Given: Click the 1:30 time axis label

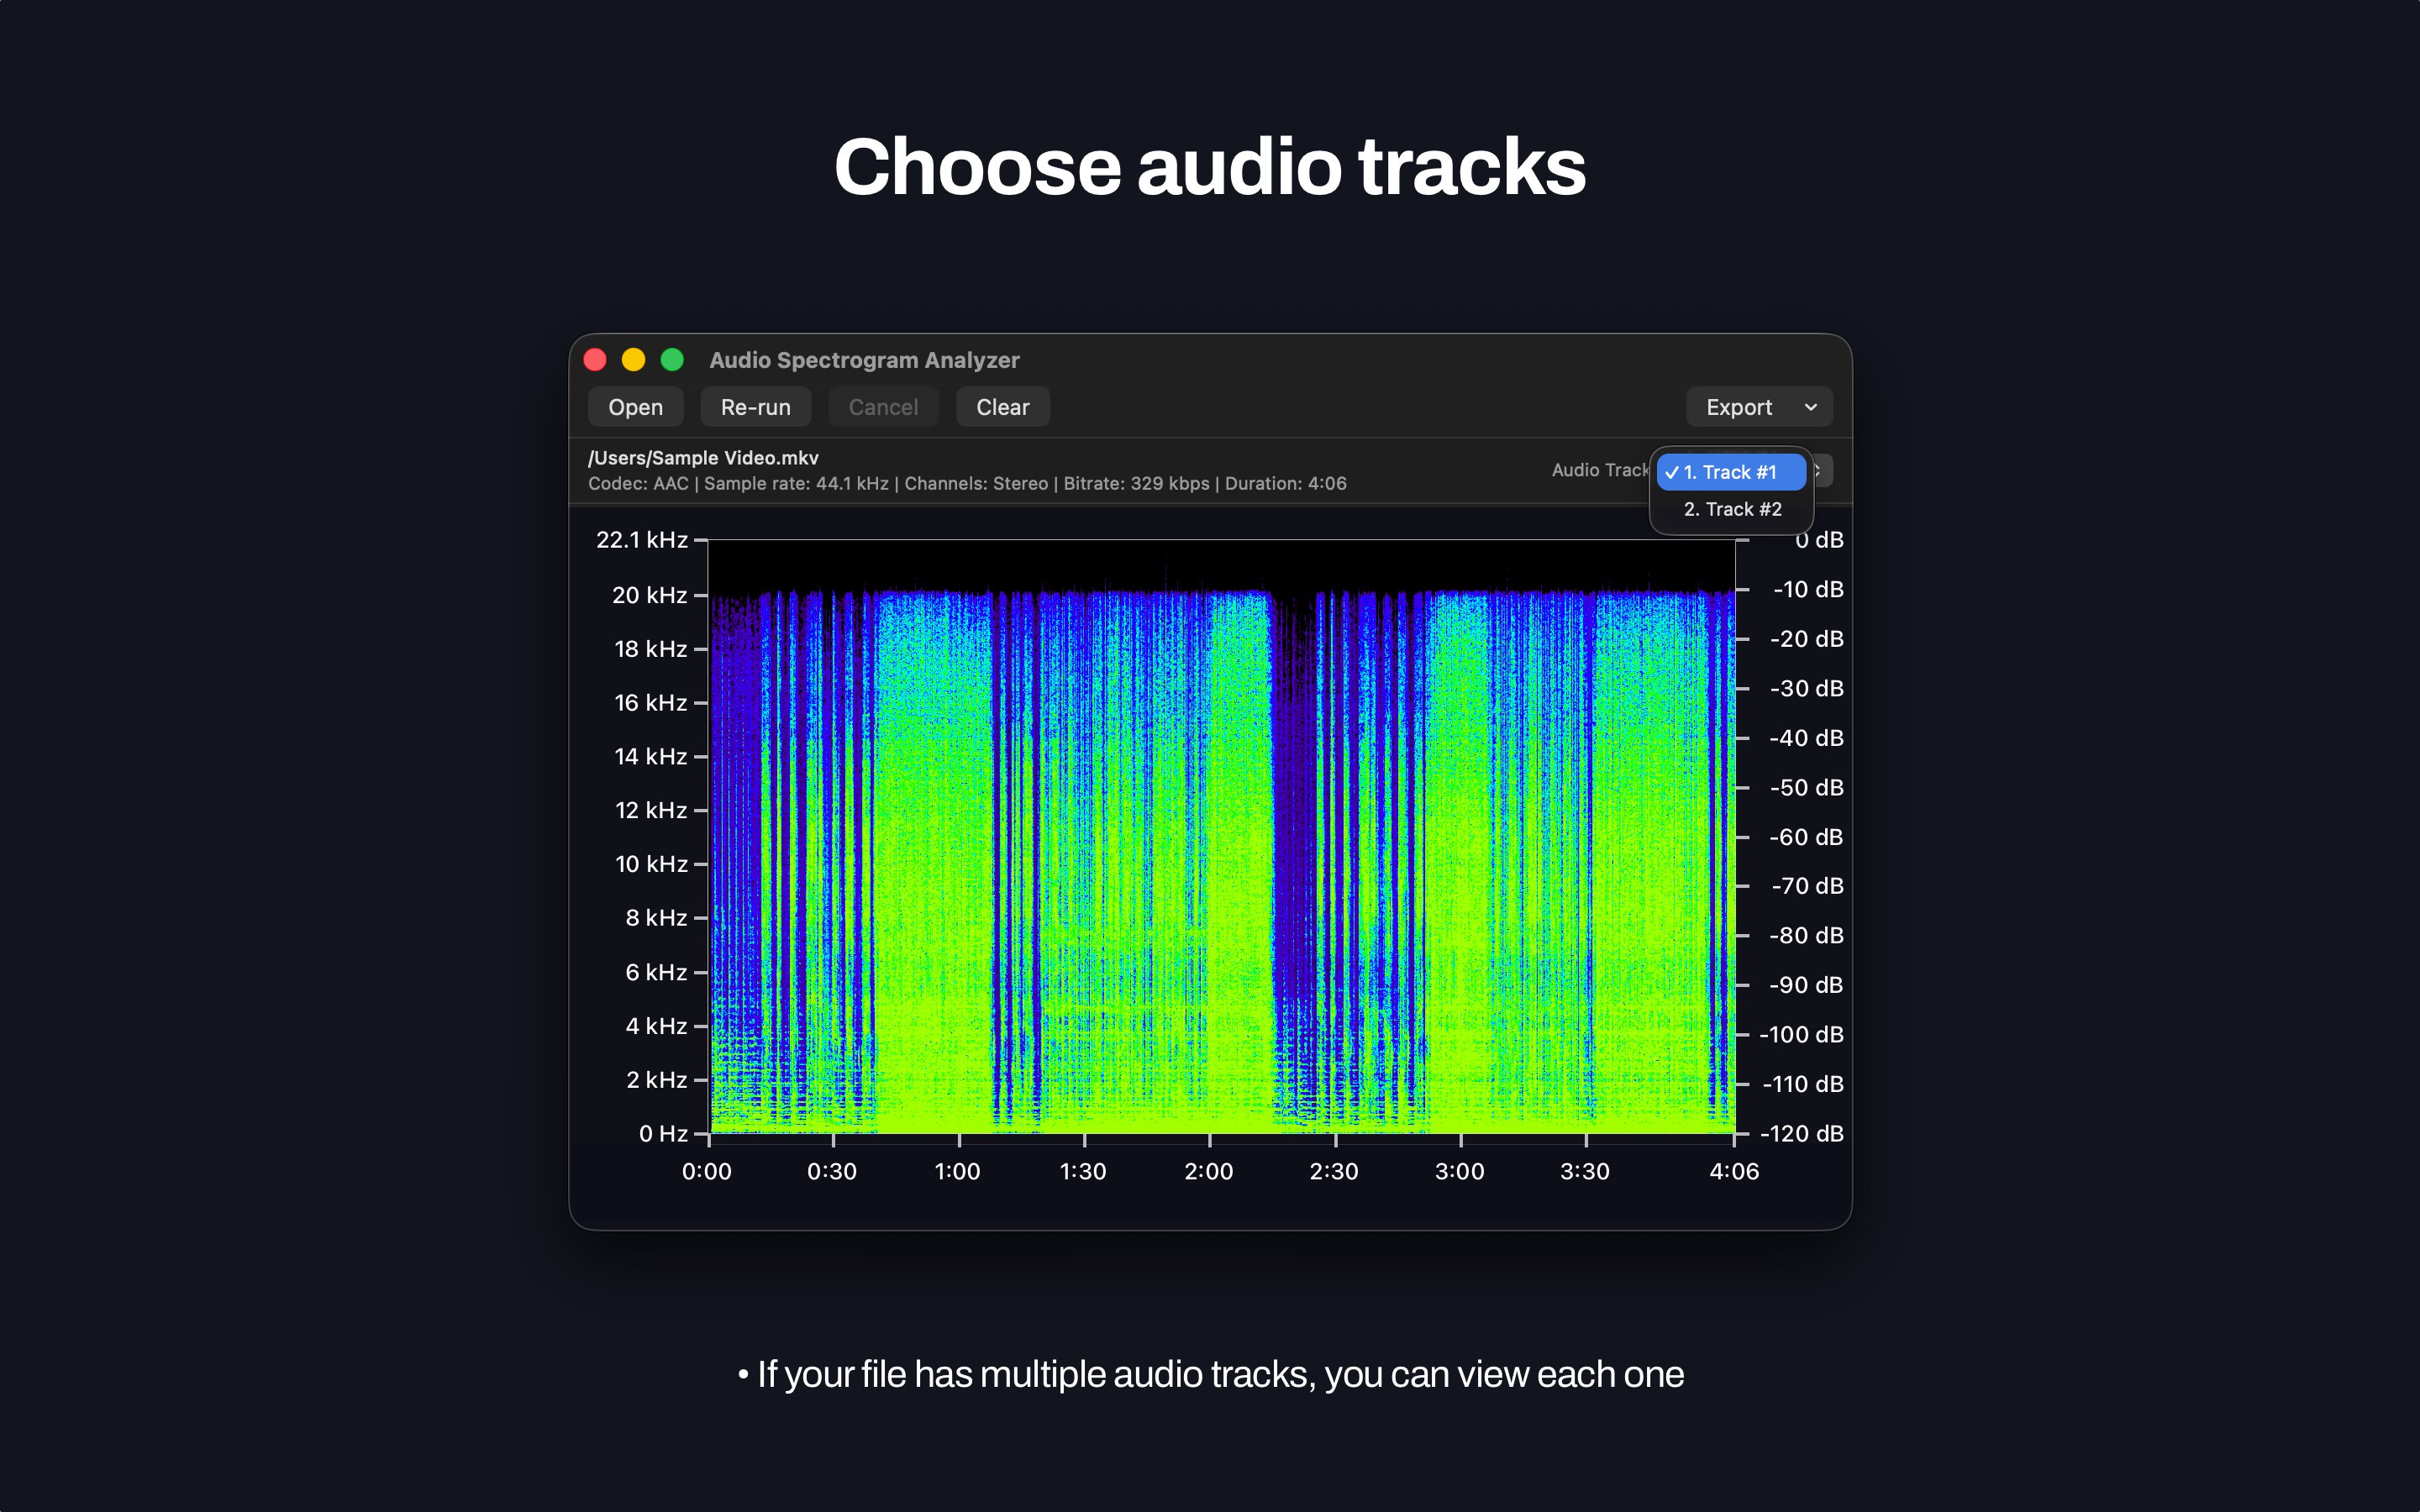Looking at the screenshot, I should tap(1083, 1171).
